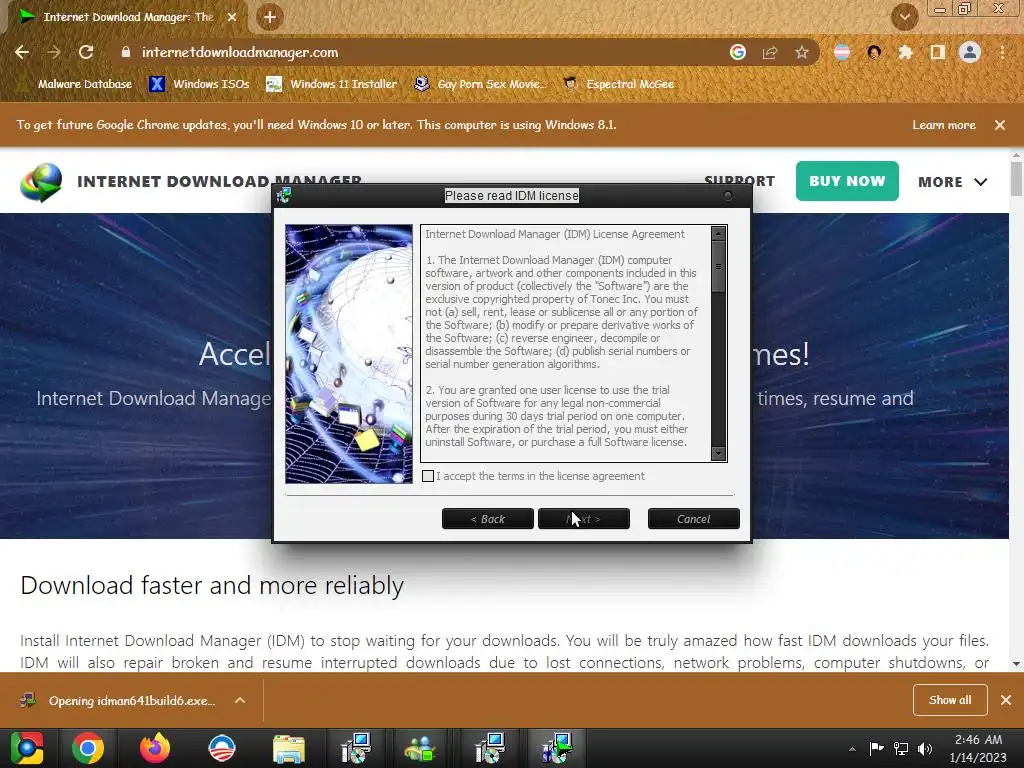Open the Chrome profile avatar
The height and width of the screenshot is (768, 1024).
click(970, 52)
